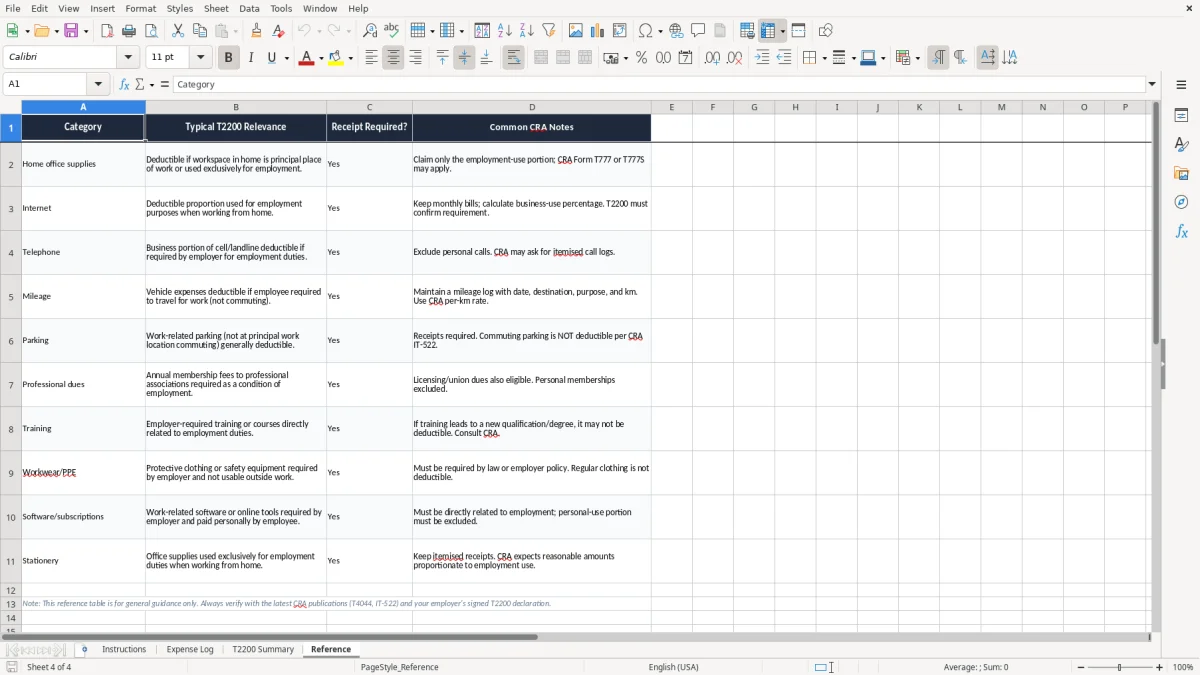Open sidebar Properties deck
The image size is (1200, 675).
tap(1181, 115)
